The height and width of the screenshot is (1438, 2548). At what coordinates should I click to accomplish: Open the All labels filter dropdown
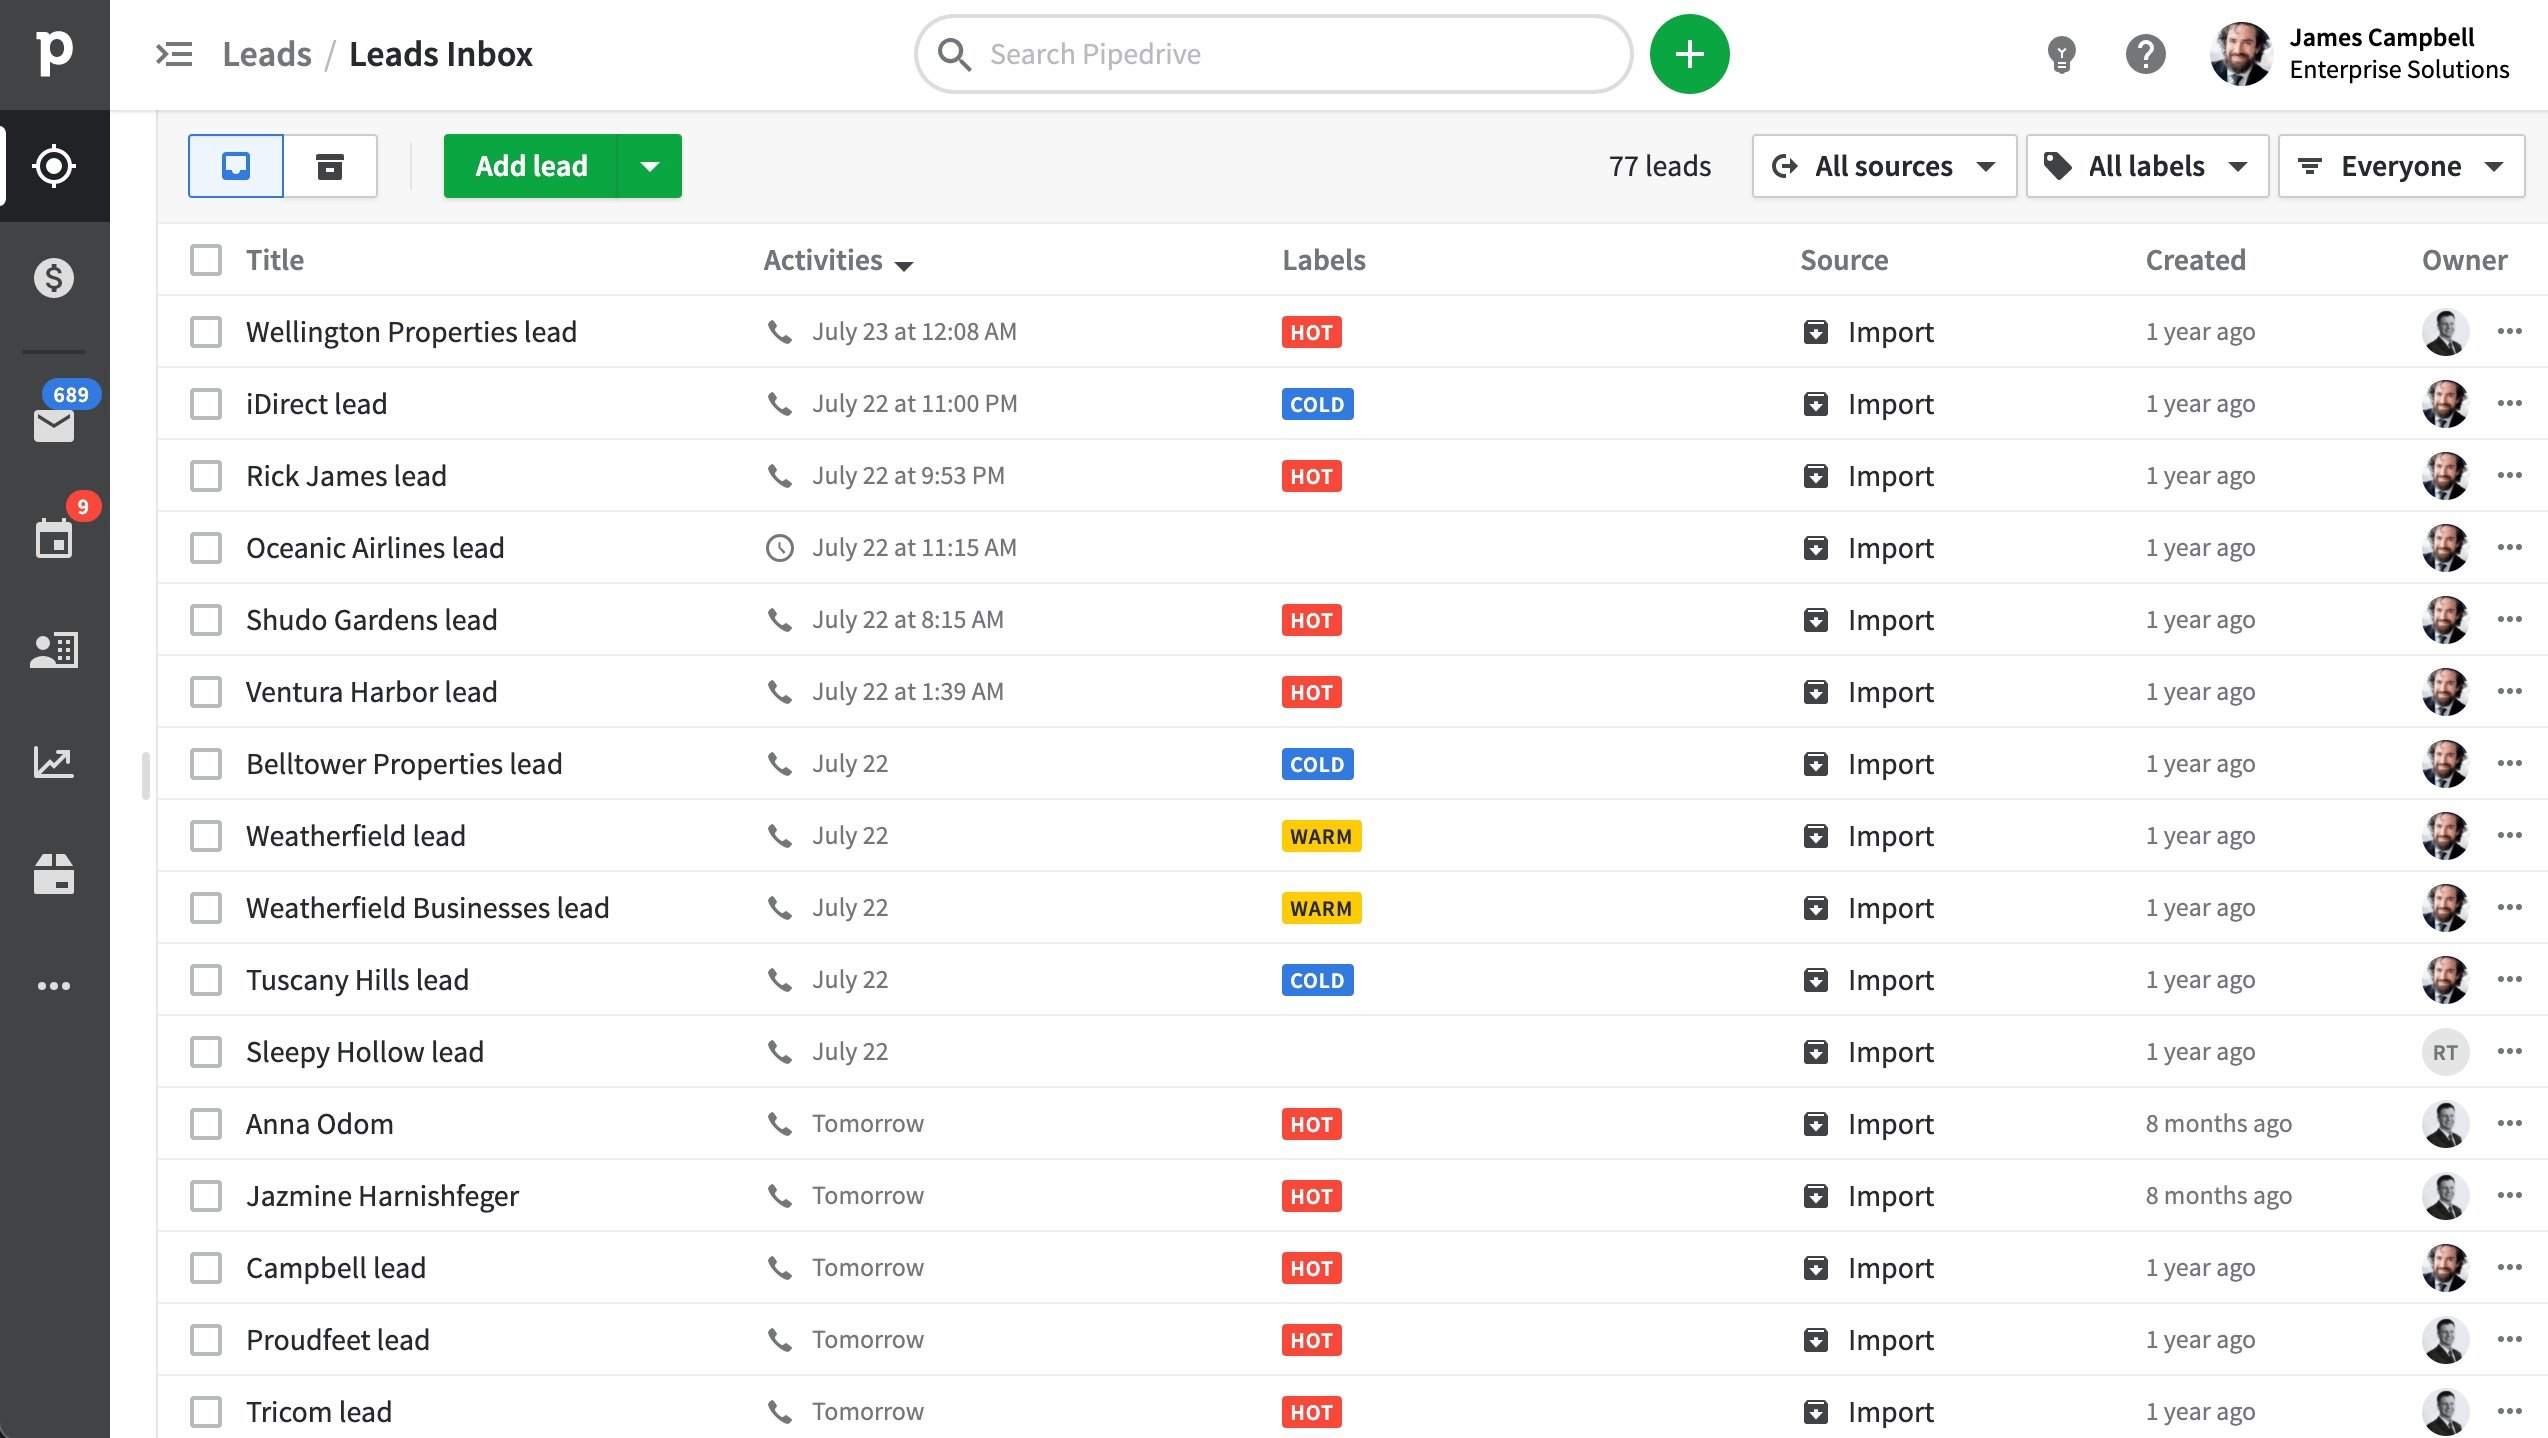tap(2146, 165)
